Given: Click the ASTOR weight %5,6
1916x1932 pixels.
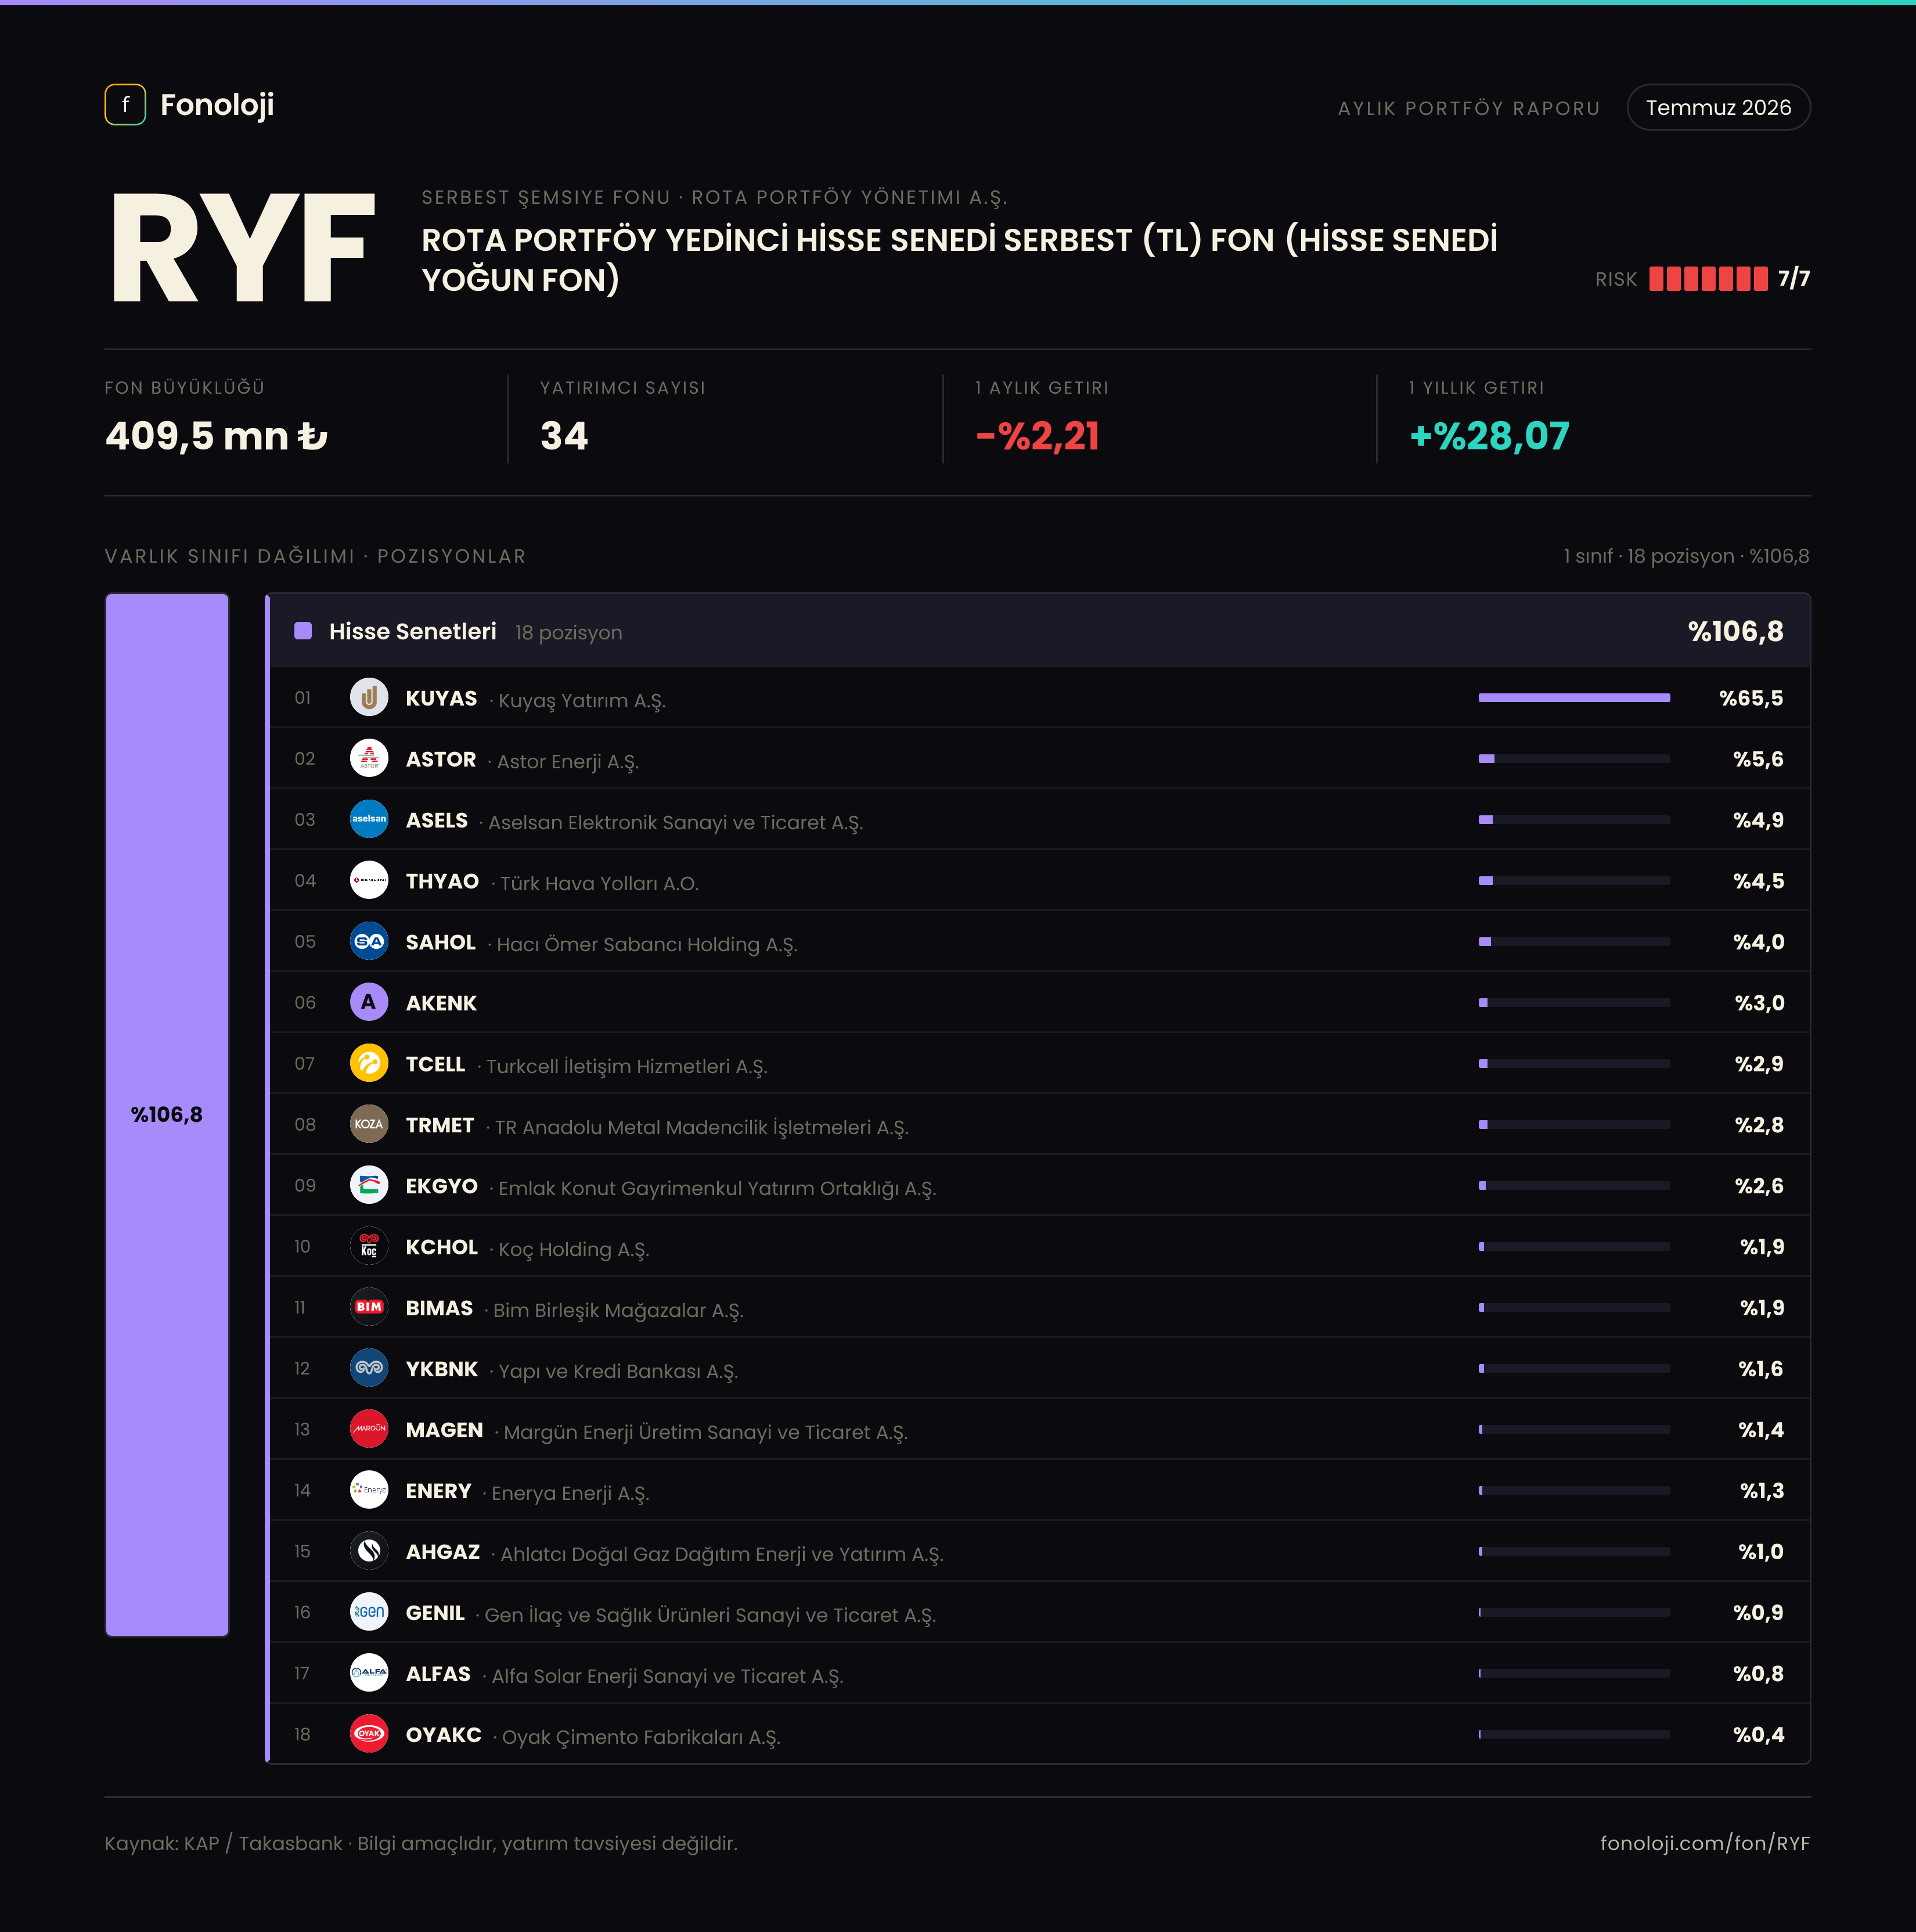Looking at the screenshot, I should pyautogui.click(x=1758, y=759).
